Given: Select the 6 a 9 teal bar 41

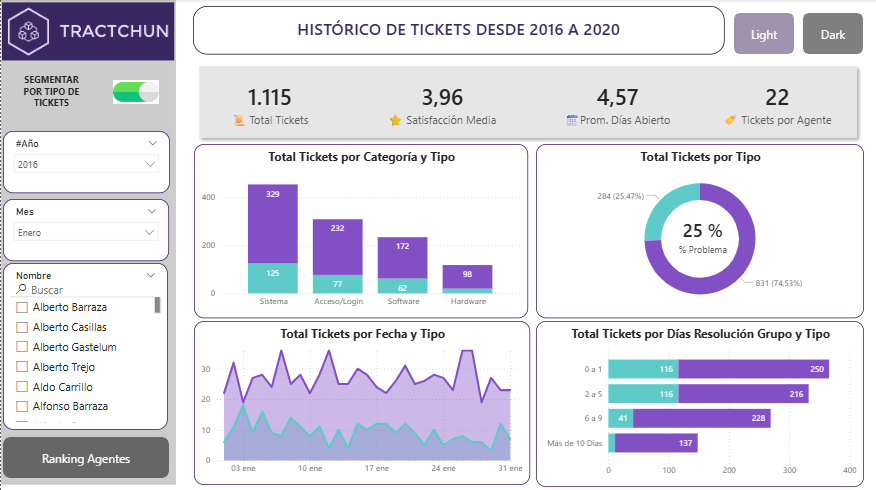Looking at the screenshot, I should click(621, 418).
